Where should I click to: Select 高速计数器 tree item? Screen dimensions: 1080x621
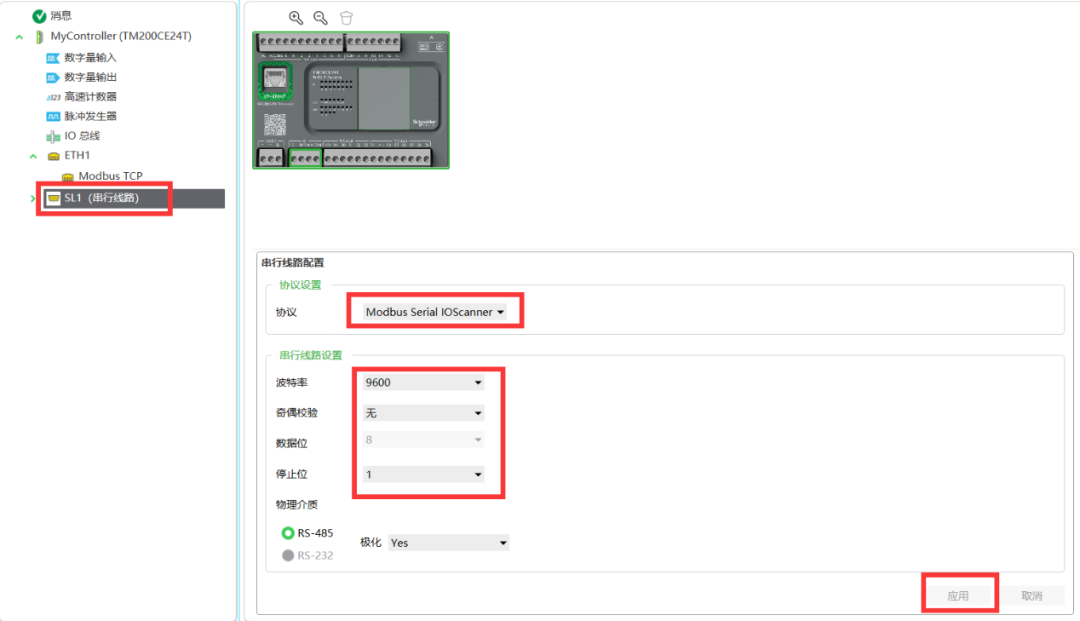(90, 96)
